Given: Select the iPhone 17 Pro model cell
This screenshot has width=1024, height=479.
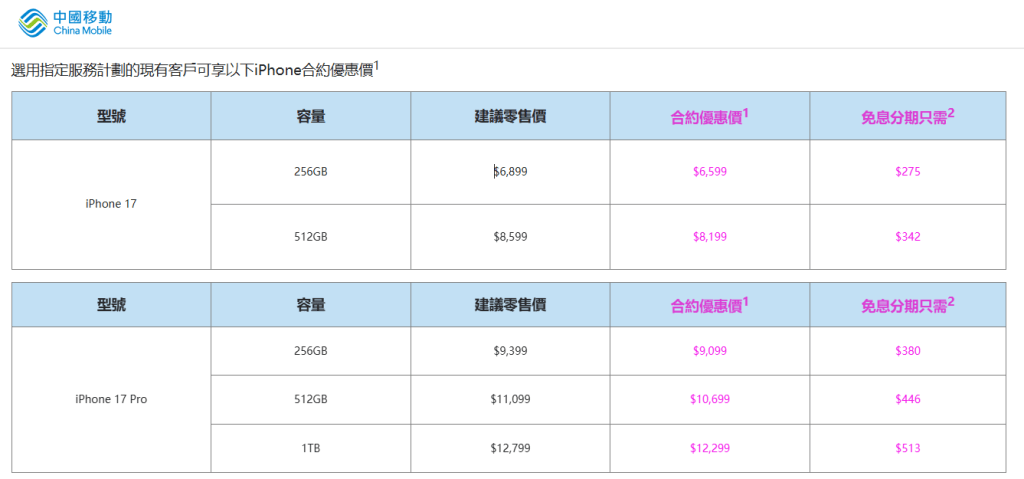Looking at the screenshot, I should click(111, 399).
